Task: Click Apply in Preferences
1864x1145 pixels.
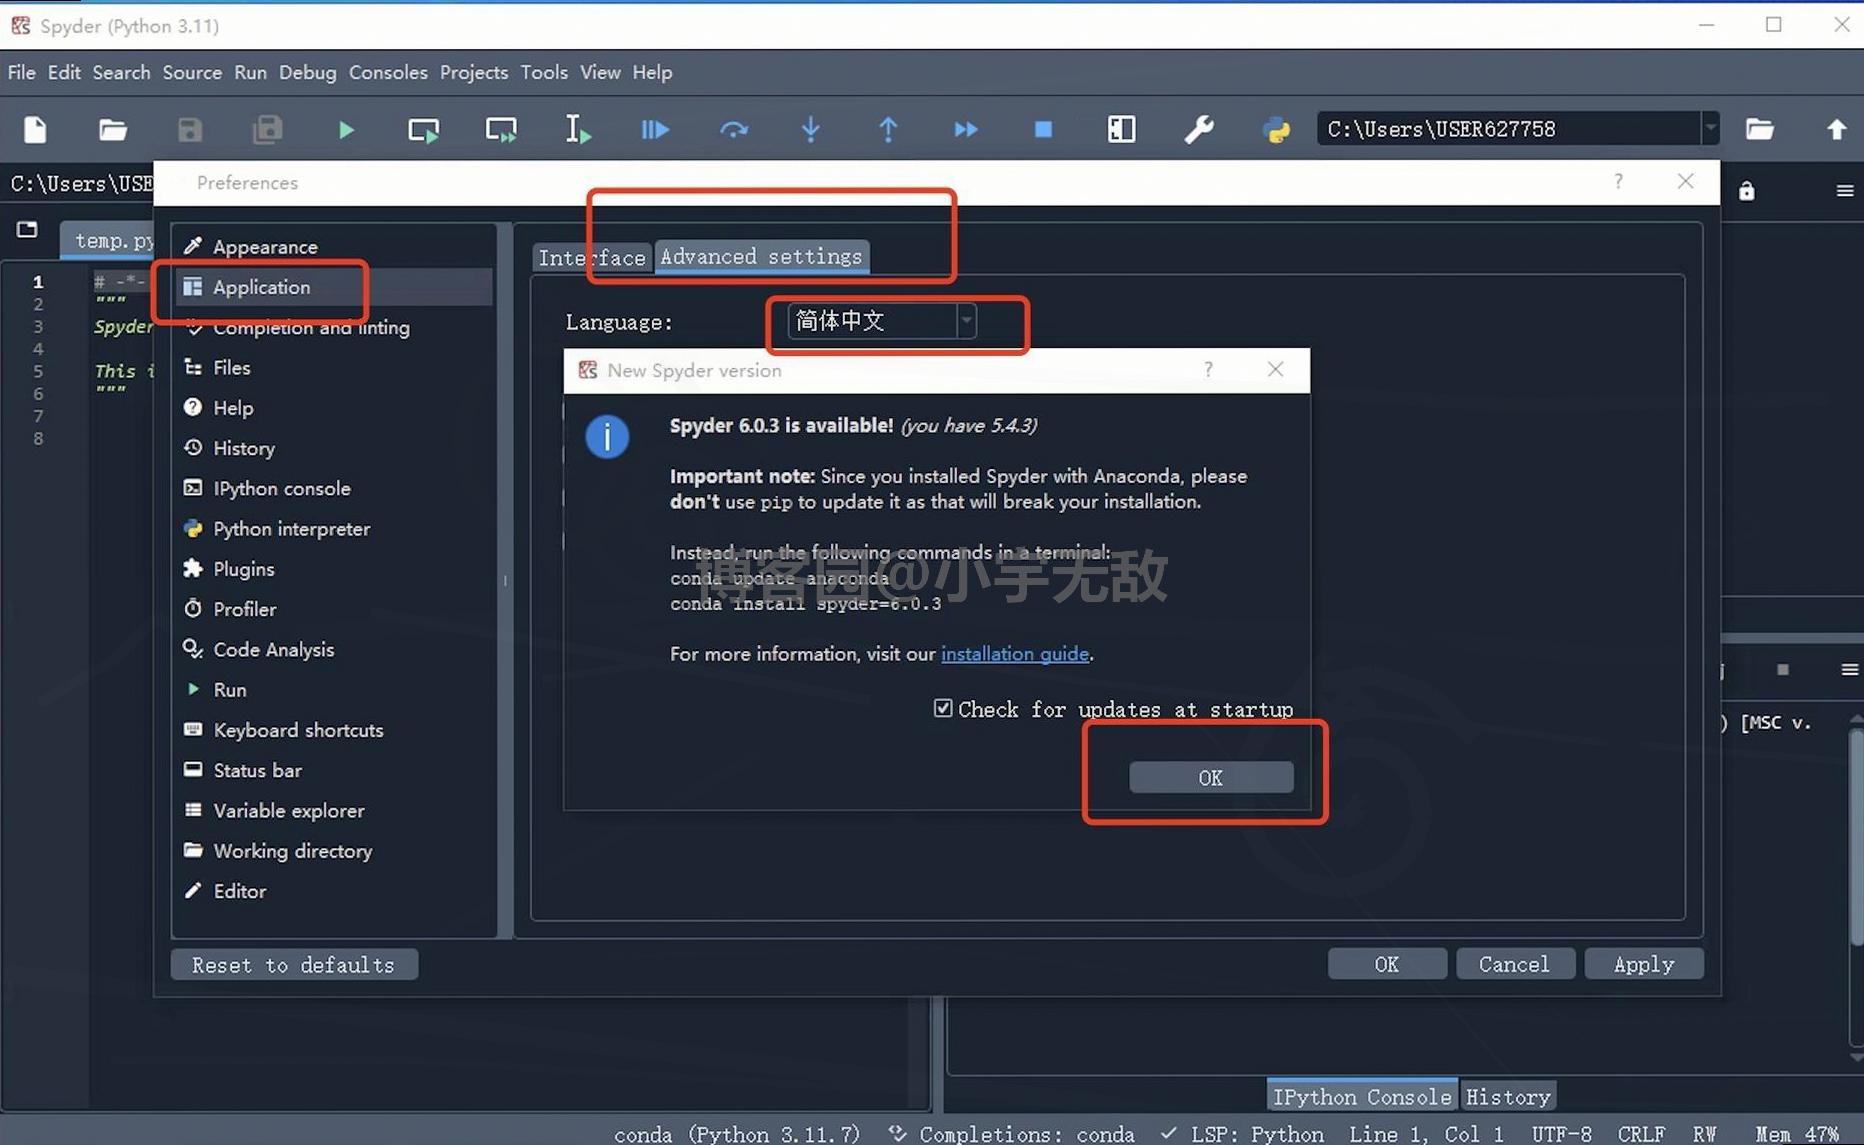Action: pos(1644,964)
